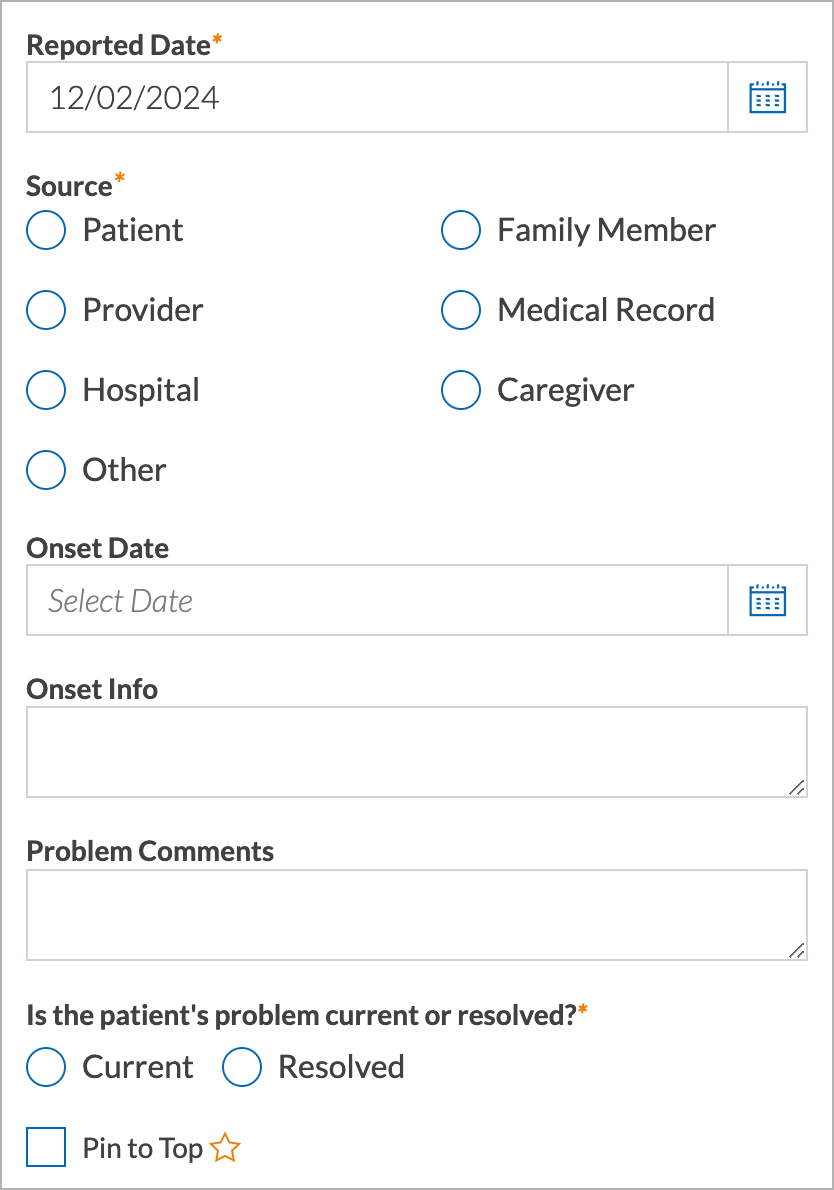The width and height of the screenshot is (834, 1190).
Task: Click the Reported Date text field
Action: (377, 97)
